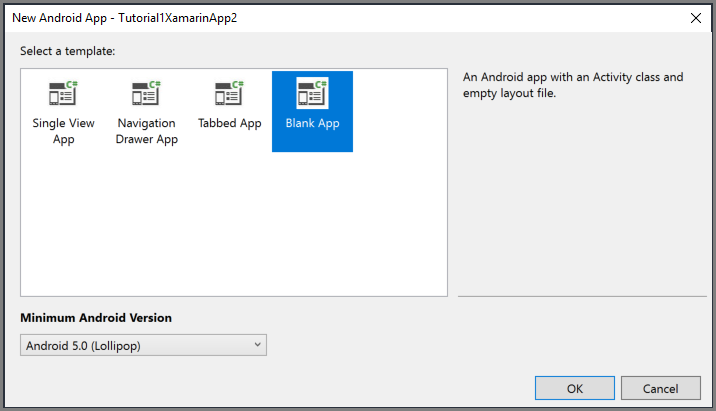Viewport: 716px width, 411px height.
Task: Choose the Tabbed App template icon
Action: click(x=230, y=93)
